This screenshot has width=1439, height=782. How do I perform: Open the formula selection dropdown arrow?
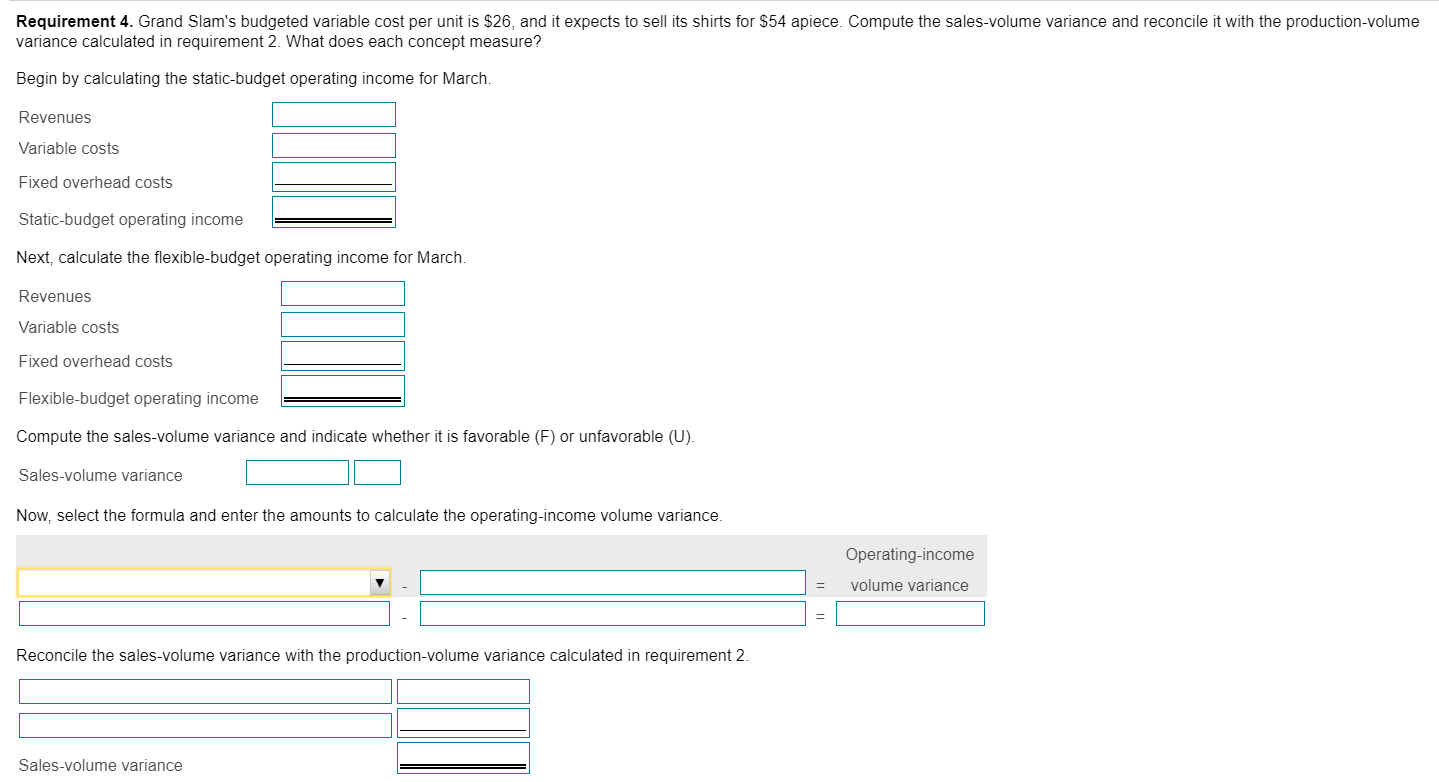pos(379,583)
